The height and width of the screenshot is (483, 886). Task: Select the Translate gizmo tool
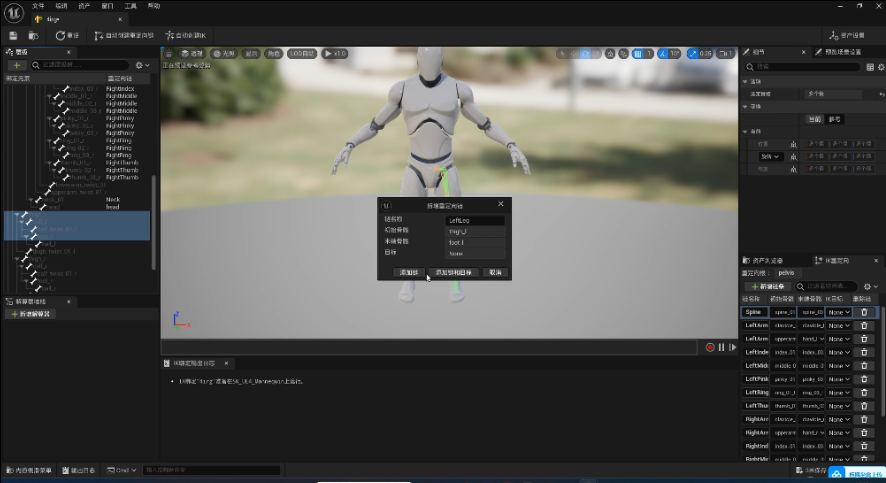click(574, 54)
